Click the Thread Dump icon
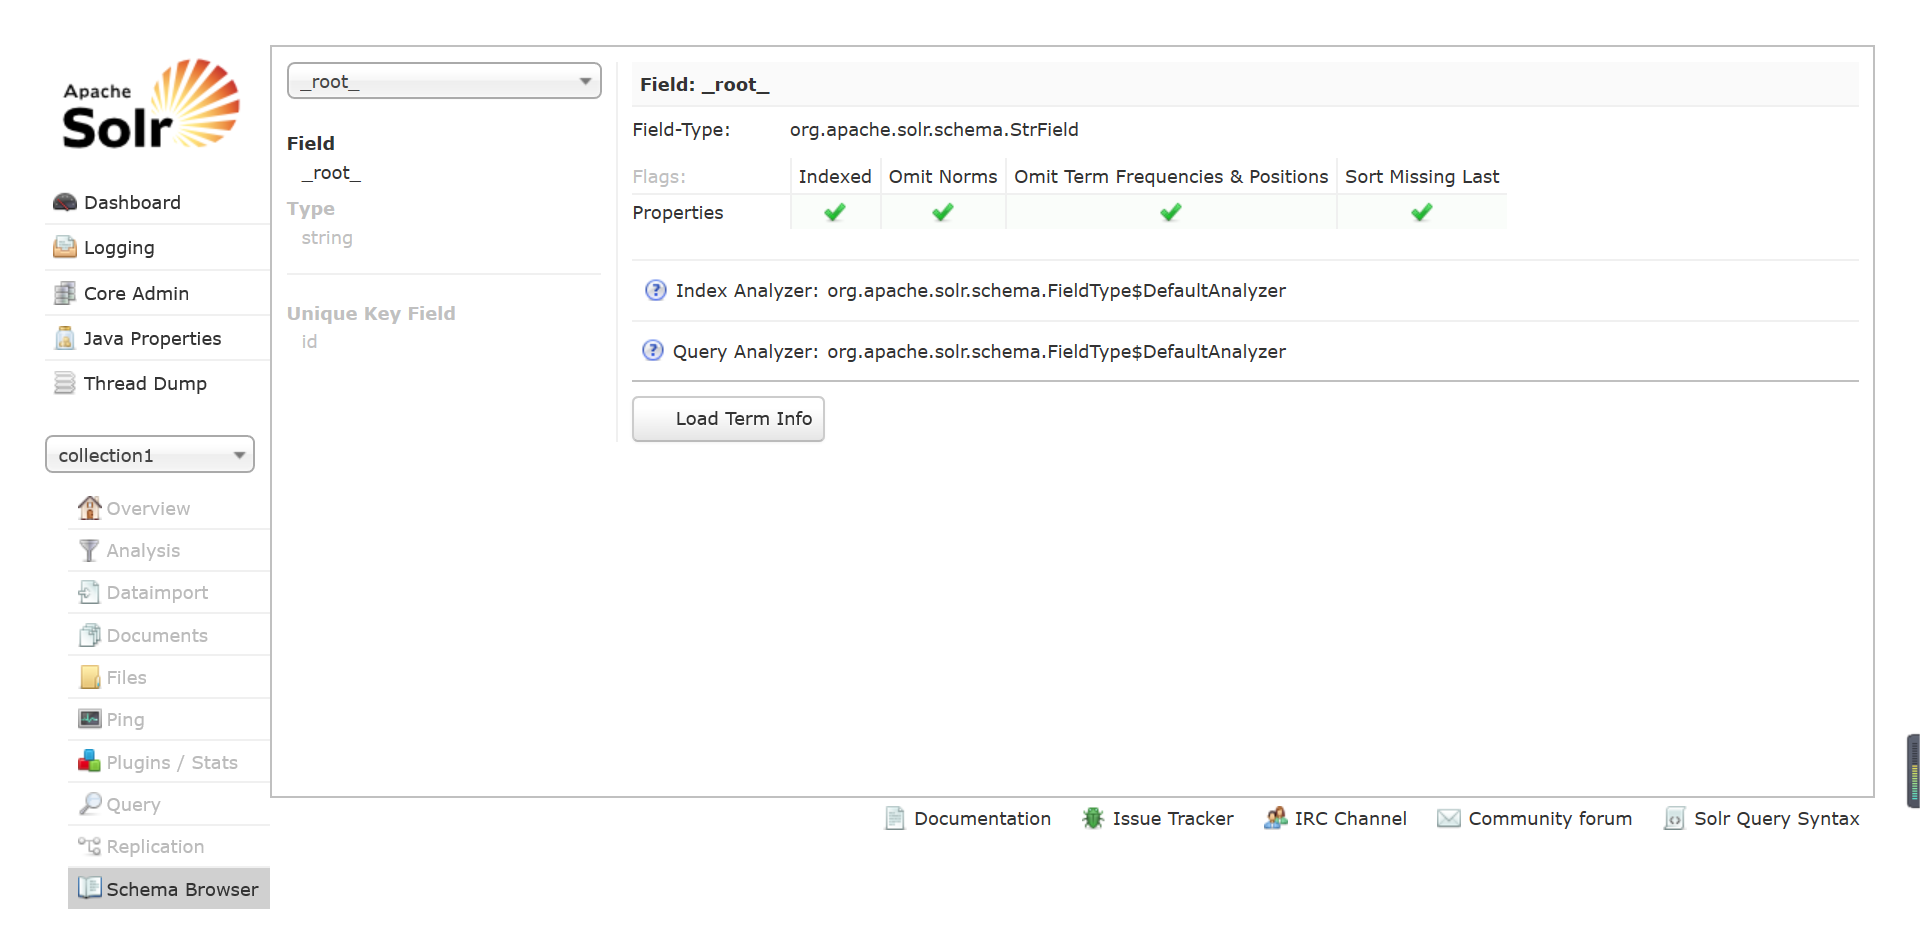Viewport: 1920px width, 951px height. pyautogui.click(x=65, y=383)
